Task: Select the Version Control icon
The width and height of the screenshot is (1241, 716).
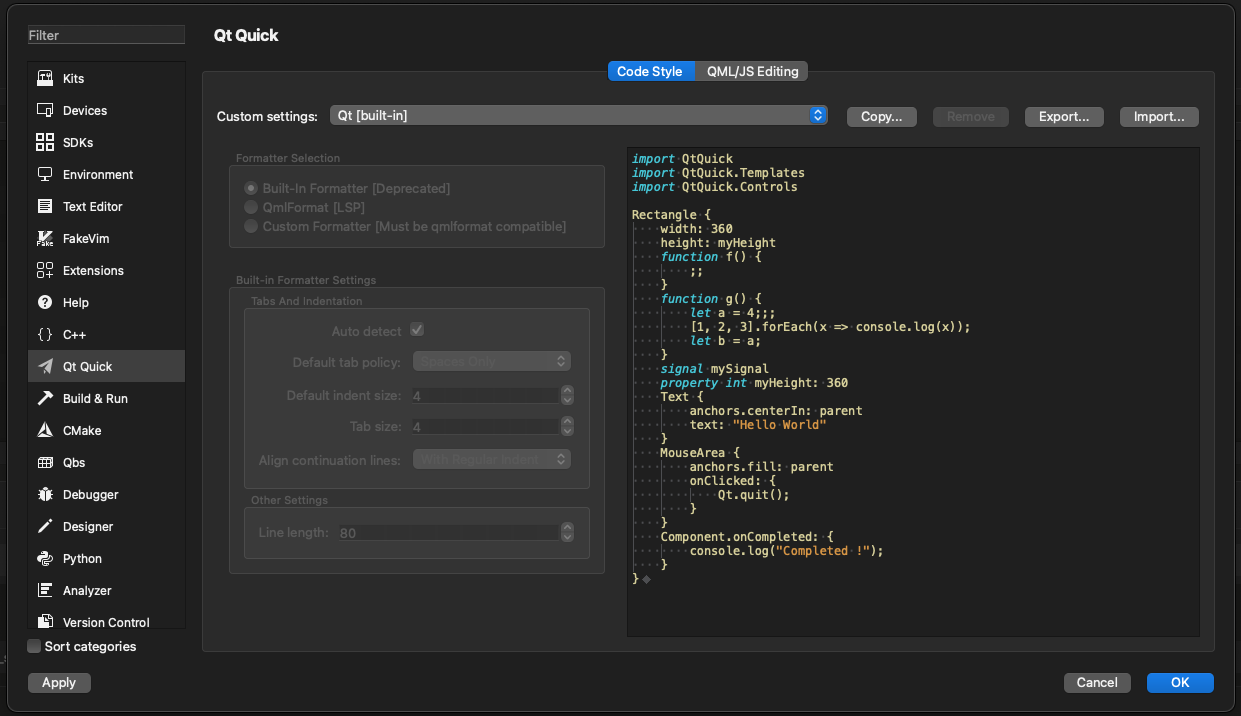Action: point(45,622)
